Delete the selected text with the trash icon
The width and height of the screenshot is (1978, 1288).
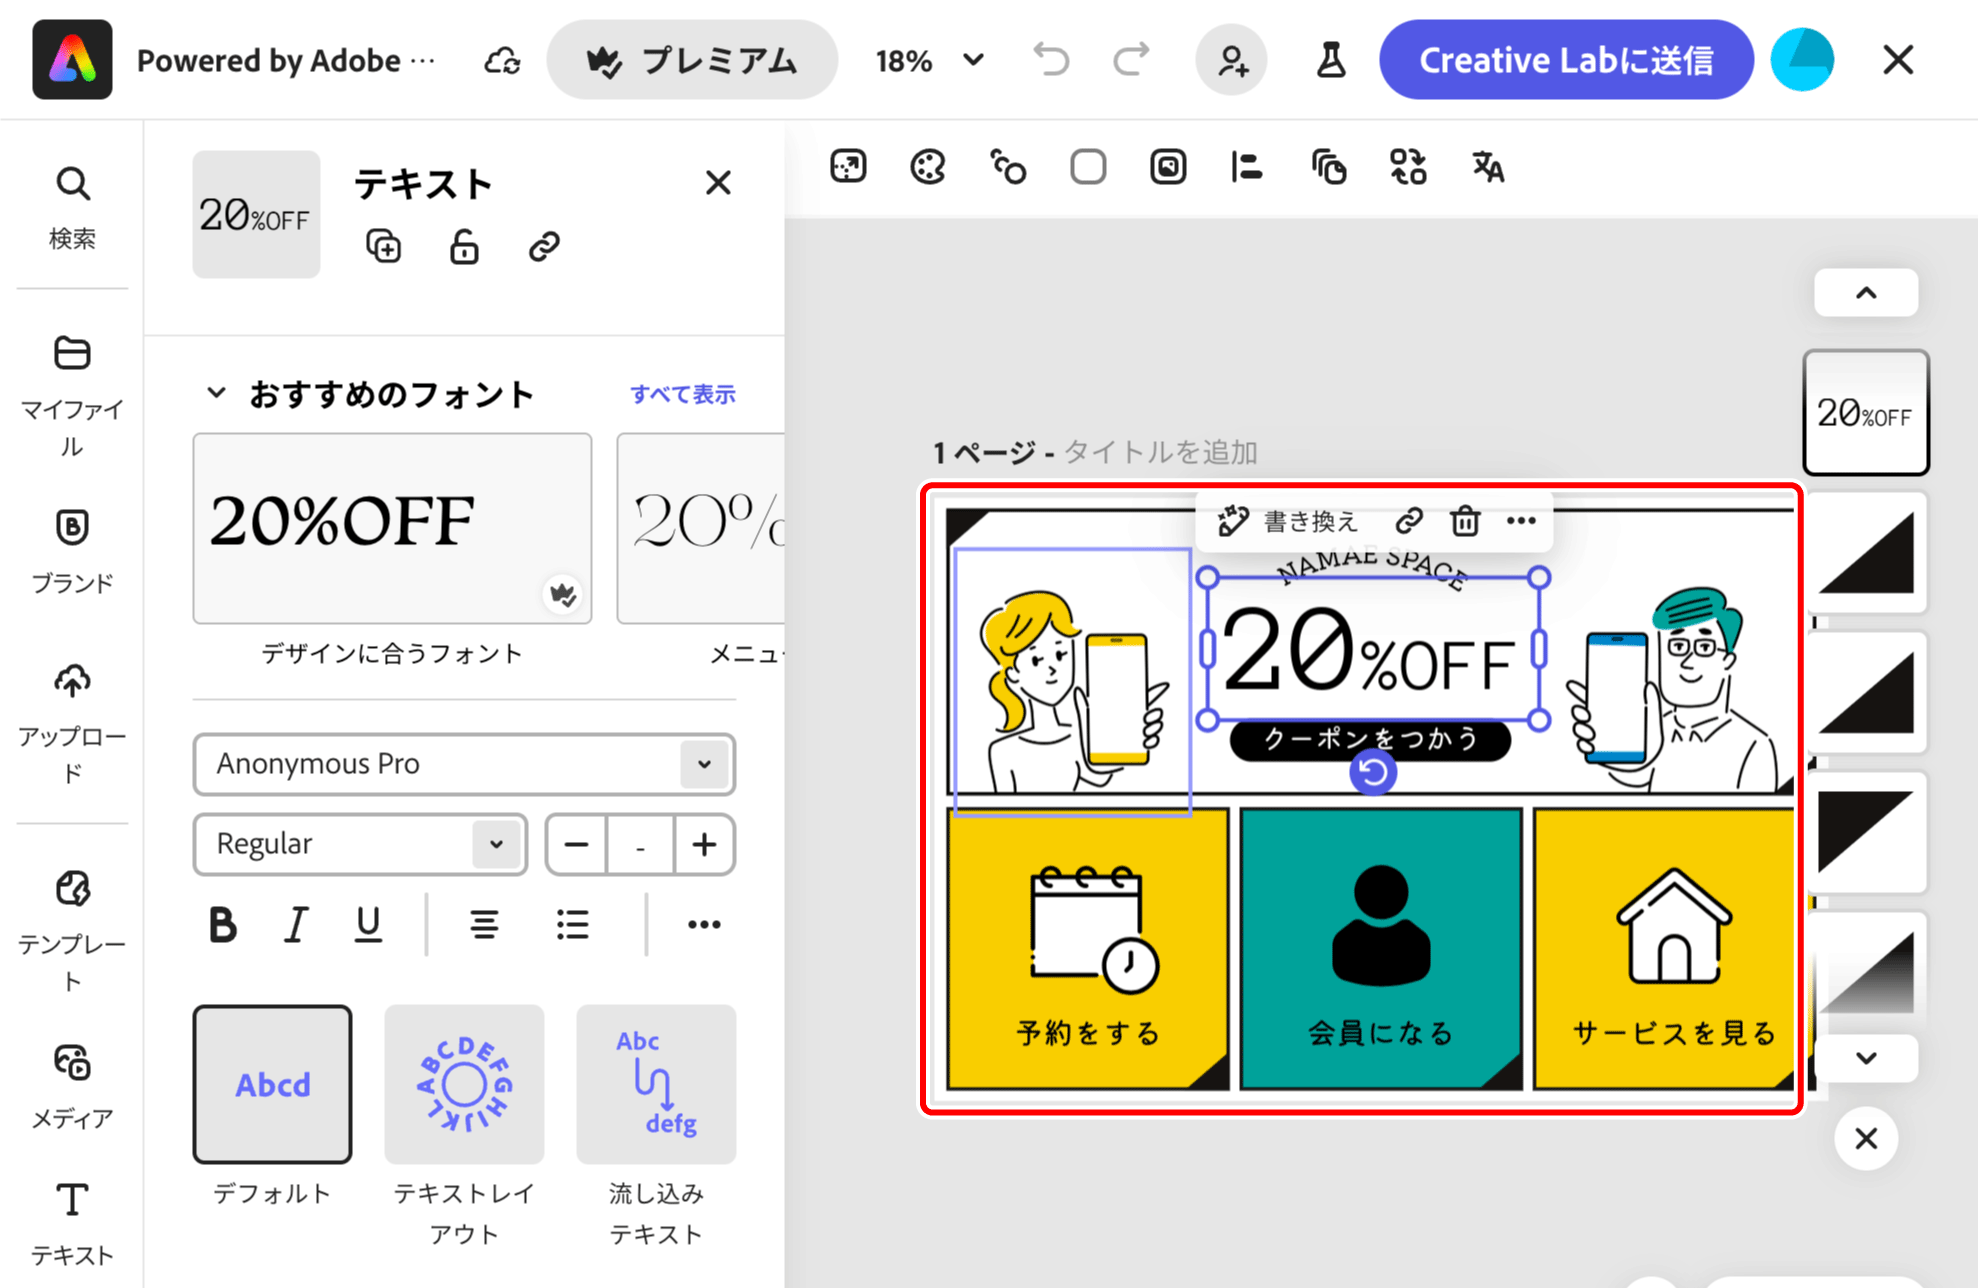(1465, 520)
